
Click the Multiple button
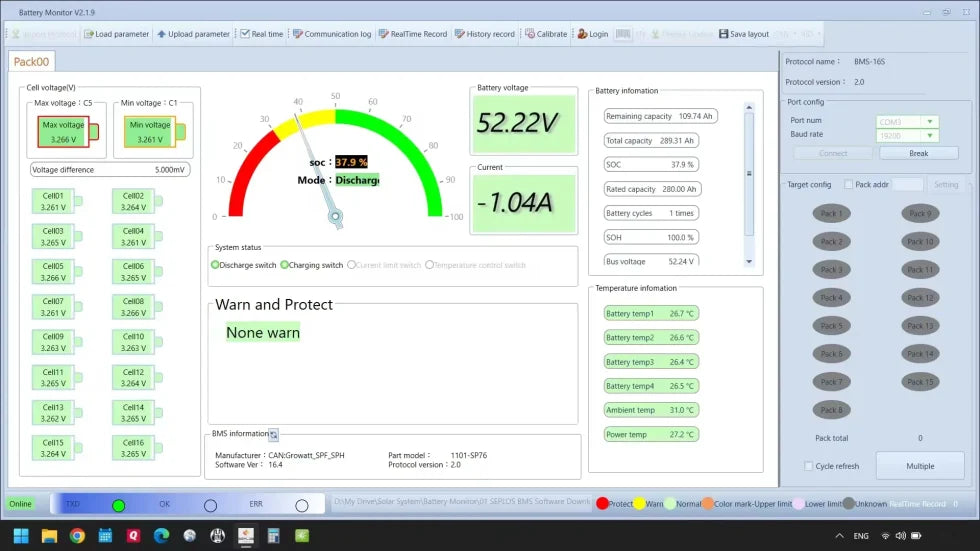point(920,466)
